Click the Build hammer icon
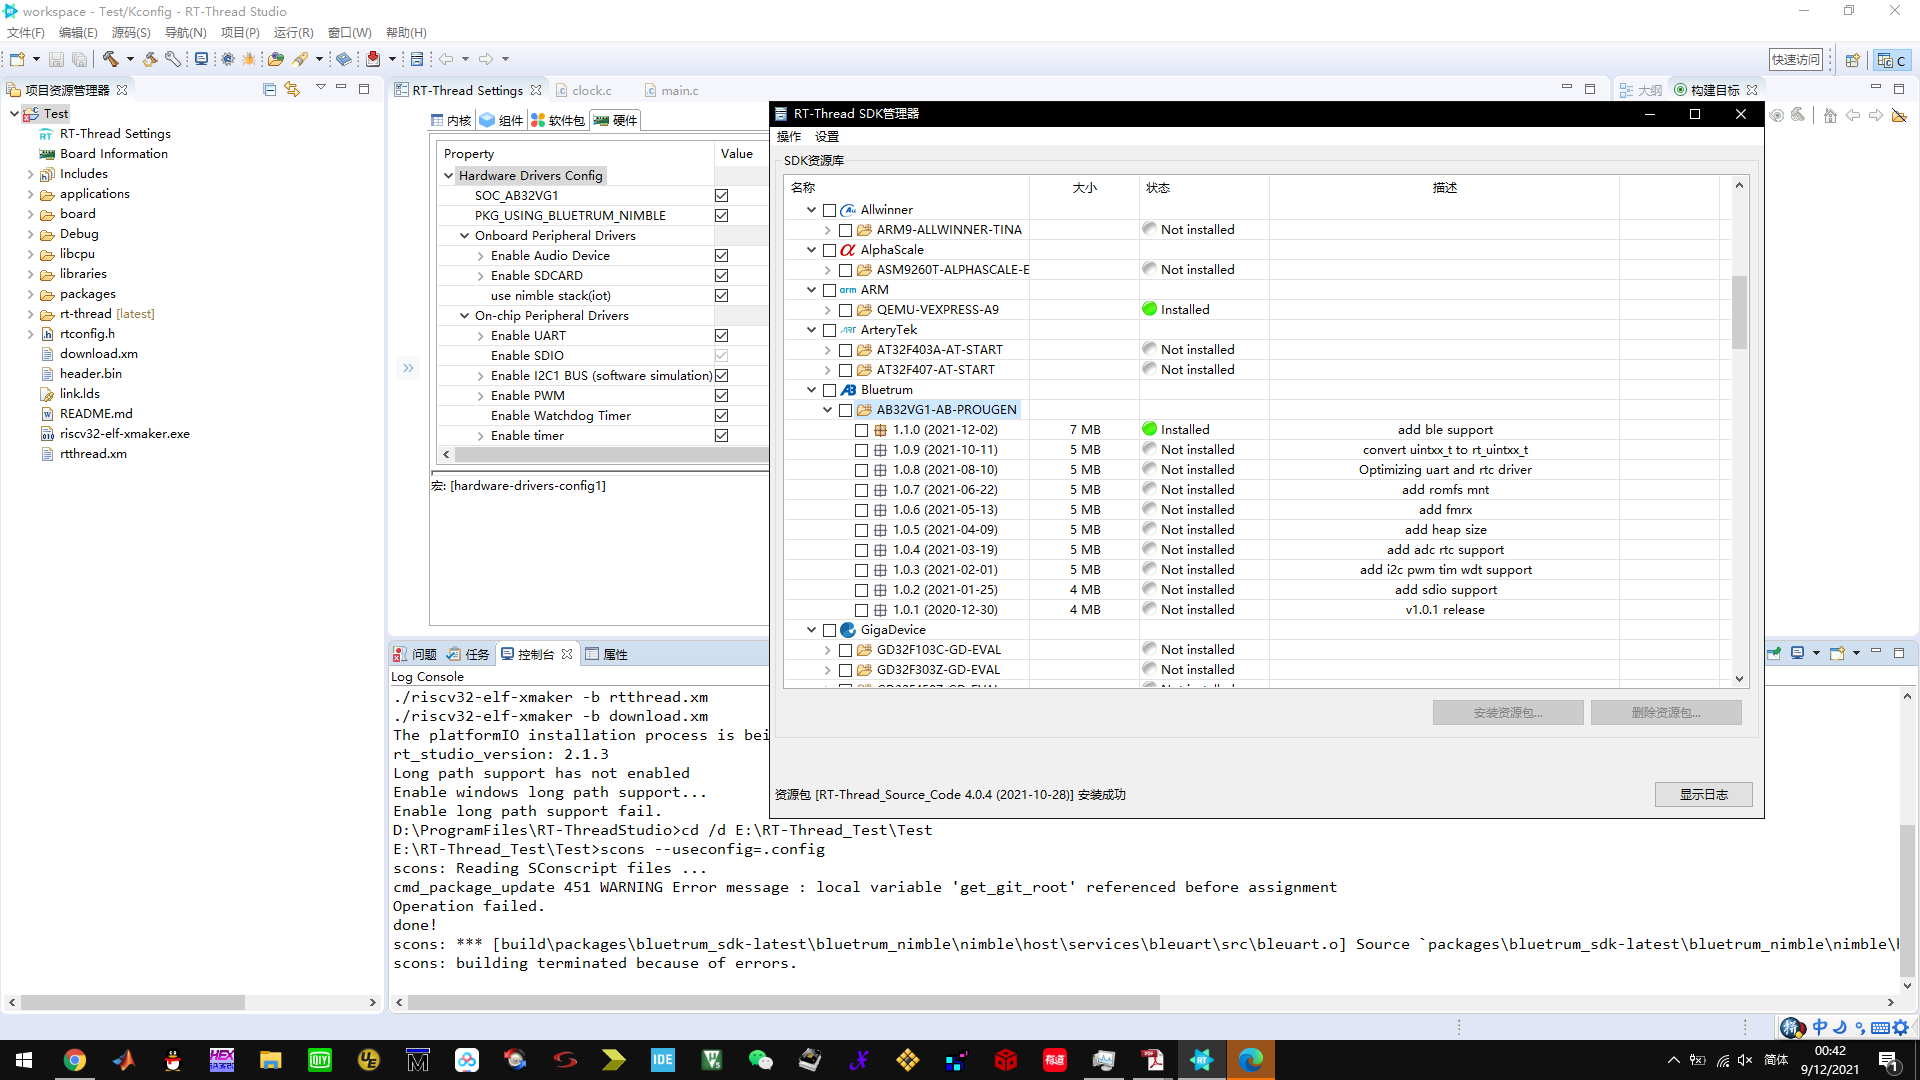This screenshot has width=1920, height=1080. [x=110, y=59]
